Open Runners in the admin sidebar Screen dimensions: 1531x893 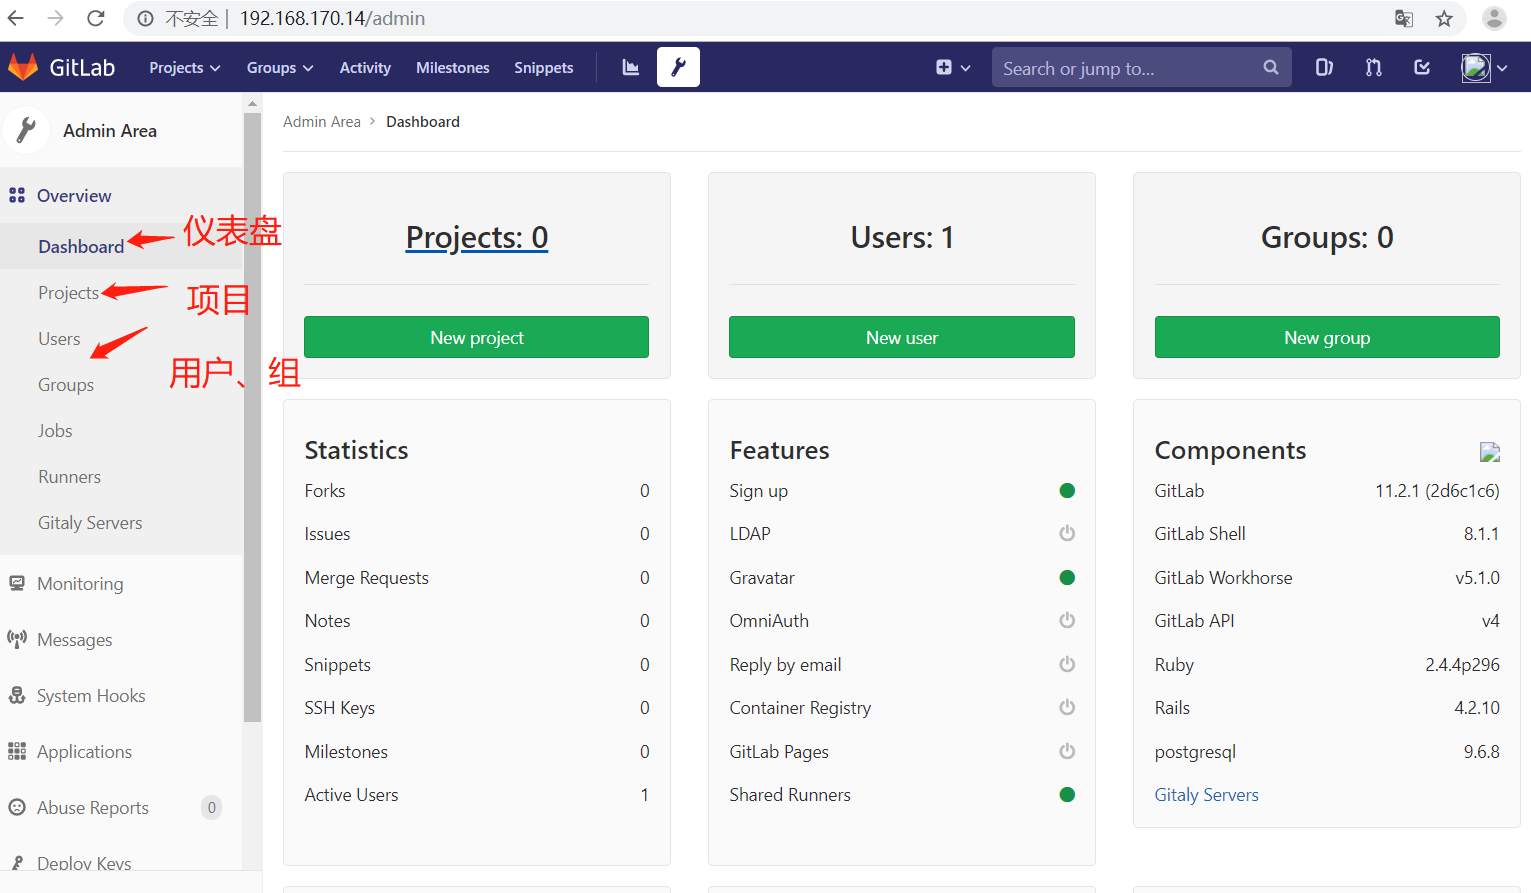(69, 477)
